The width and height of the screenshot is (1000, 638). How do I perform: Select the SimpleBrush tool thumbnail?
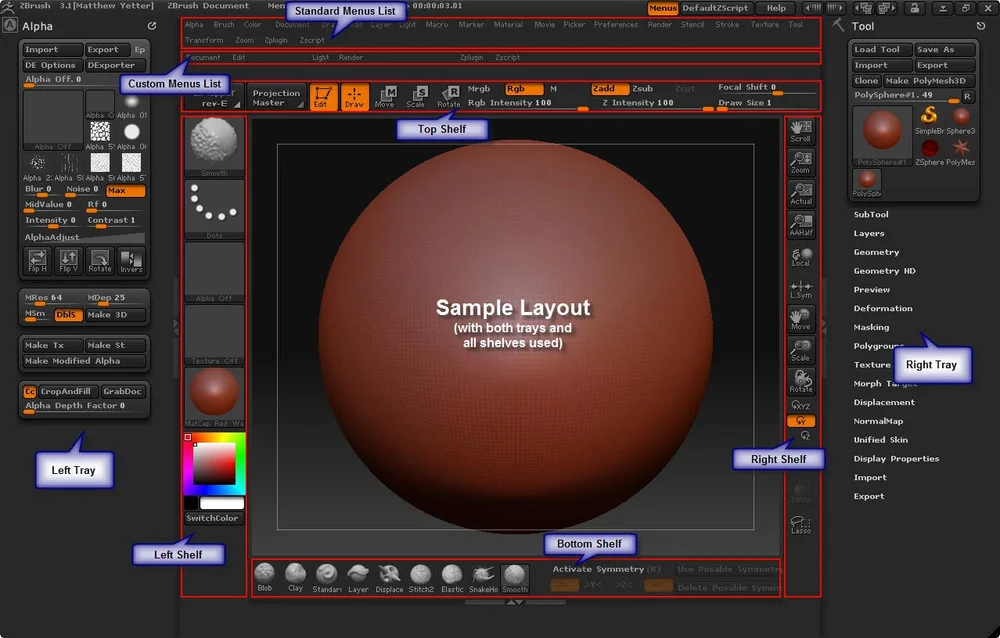[929, 120]
